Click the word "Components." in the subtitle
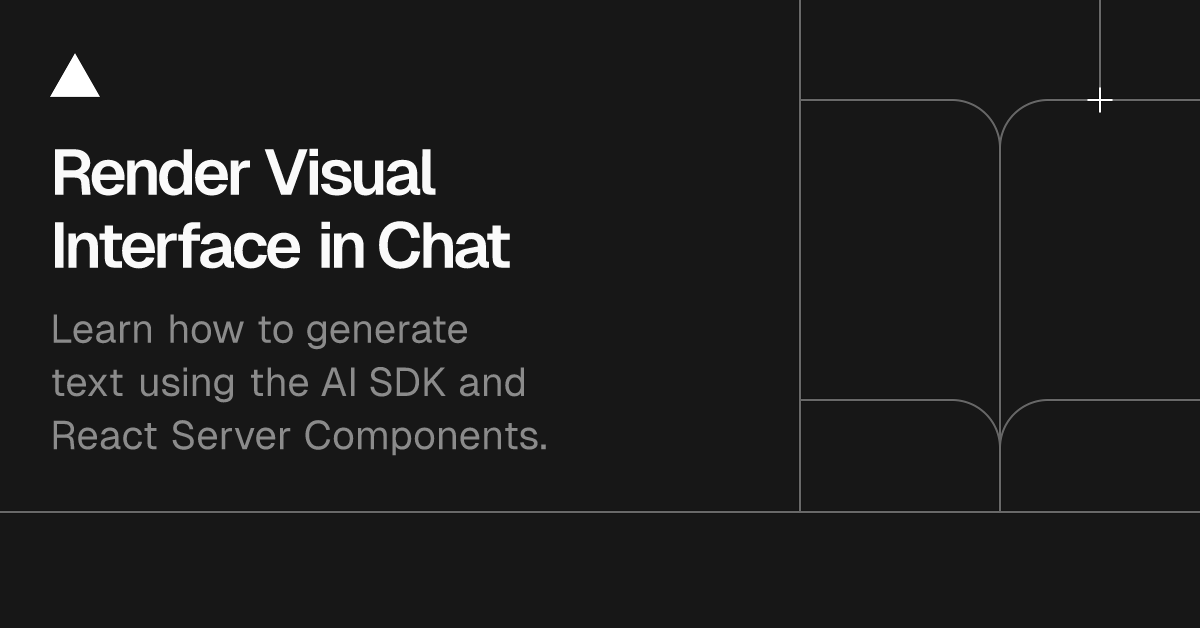 426,439
